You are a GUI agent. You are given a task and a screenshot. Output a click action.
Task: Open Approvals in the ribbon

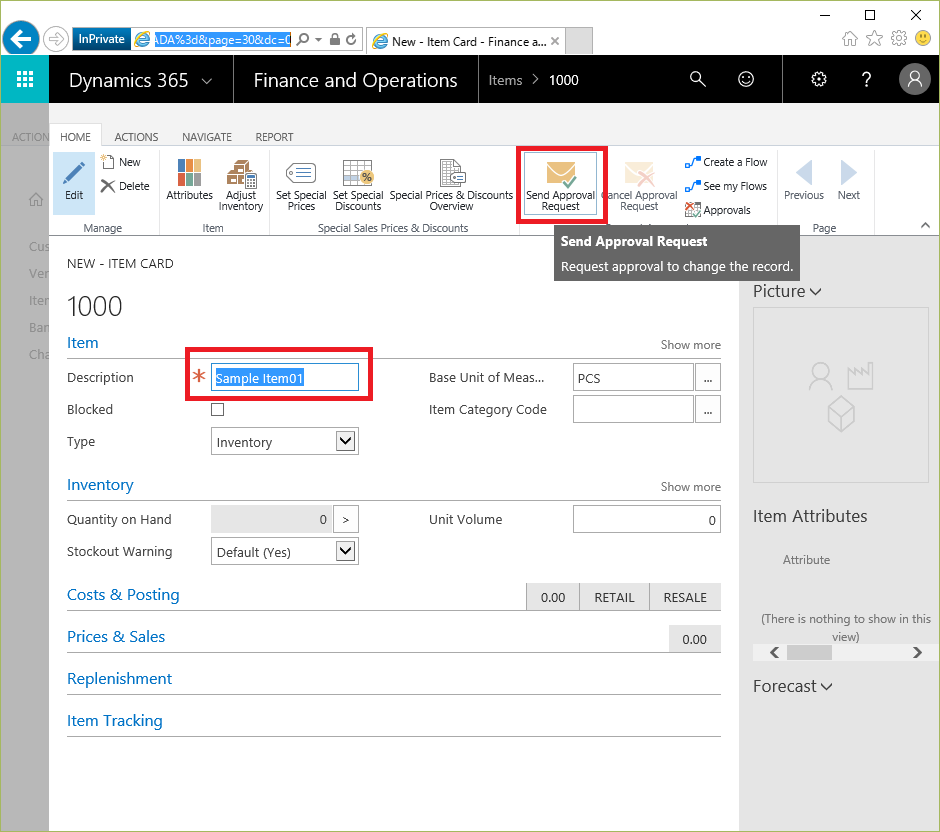(x=718, y=210)
